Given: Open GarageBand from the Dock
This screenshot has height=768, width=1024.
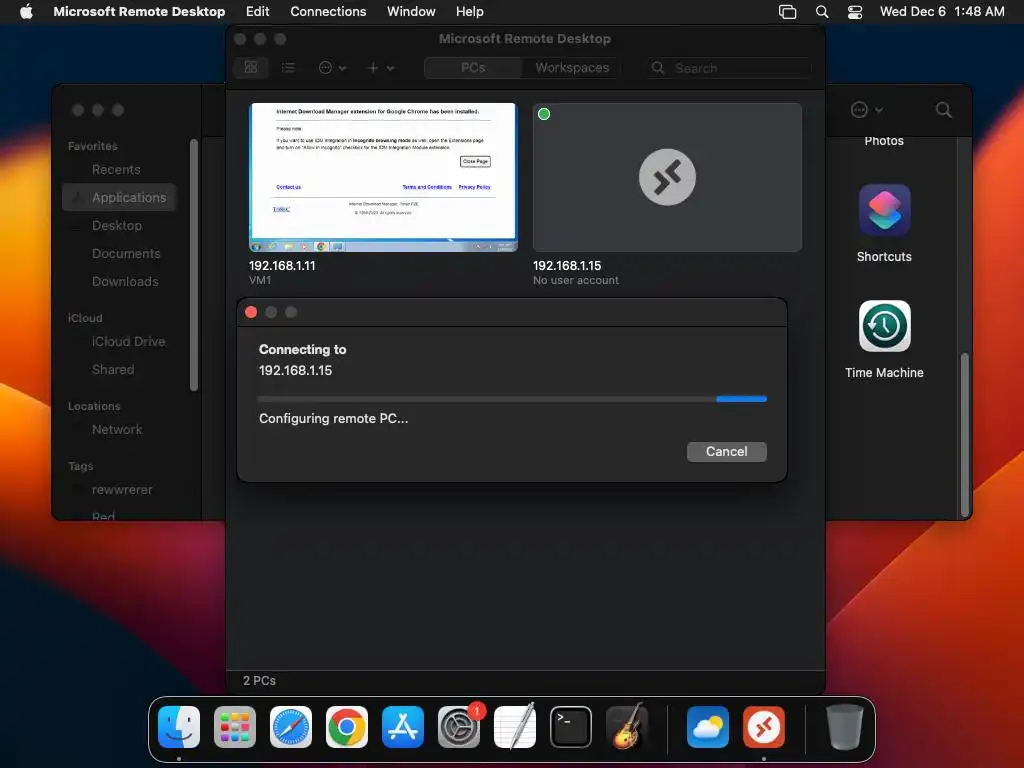Looking at the screenshot, I should pyautogui.click(x=627, y=727).
